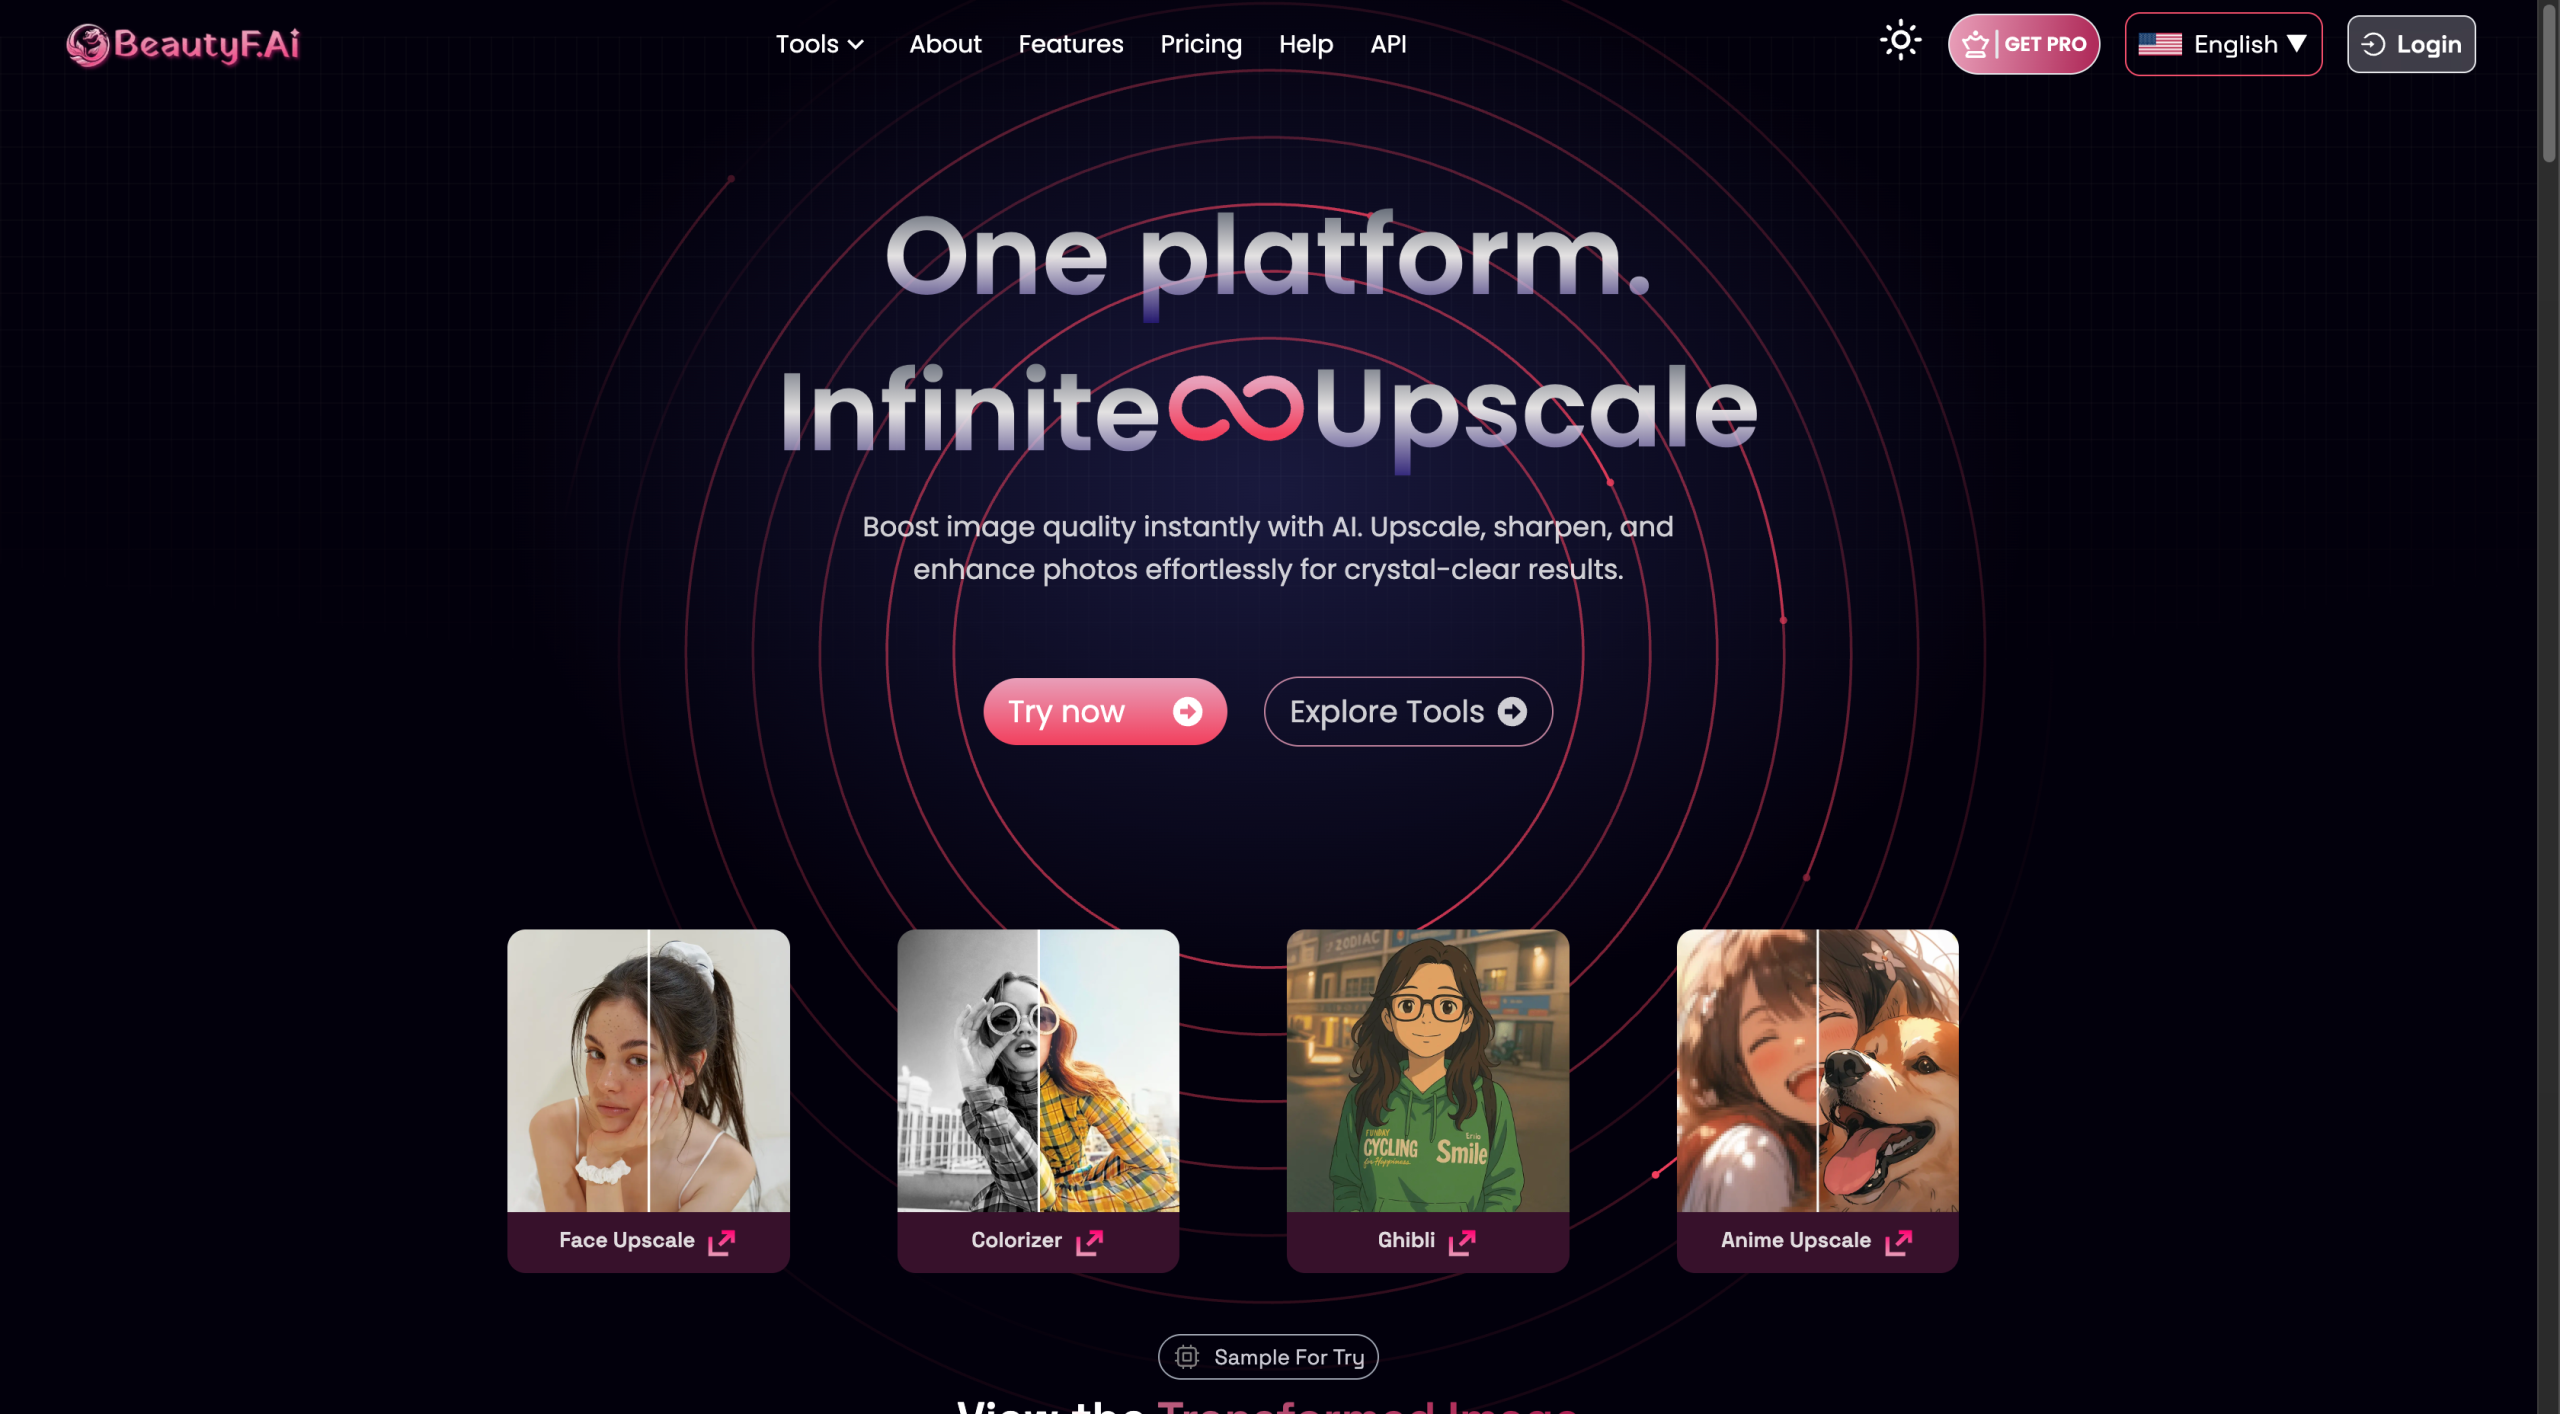This screenshot has height=1414, width=2560.
Task: Open the English language selector
Action: click(x=2223, y=44)
